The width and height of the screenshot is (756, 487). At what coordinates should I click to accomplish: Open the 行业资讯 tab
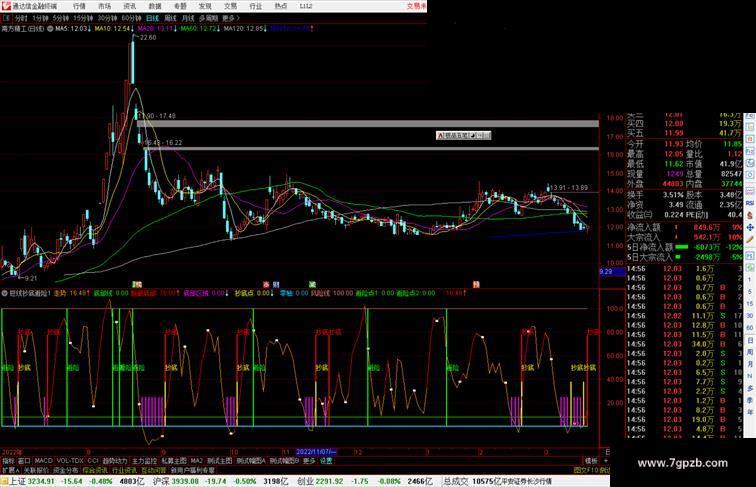tap(124, 471)
